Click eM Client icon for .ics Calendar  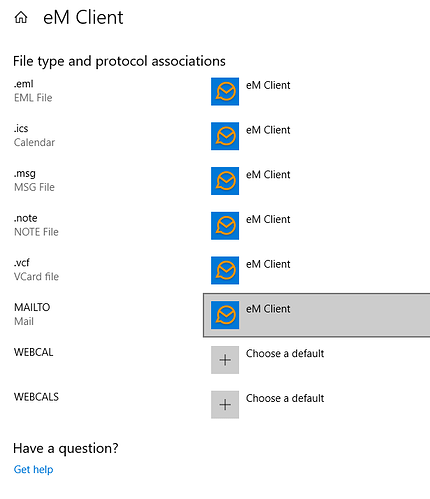tap(225, 136)
